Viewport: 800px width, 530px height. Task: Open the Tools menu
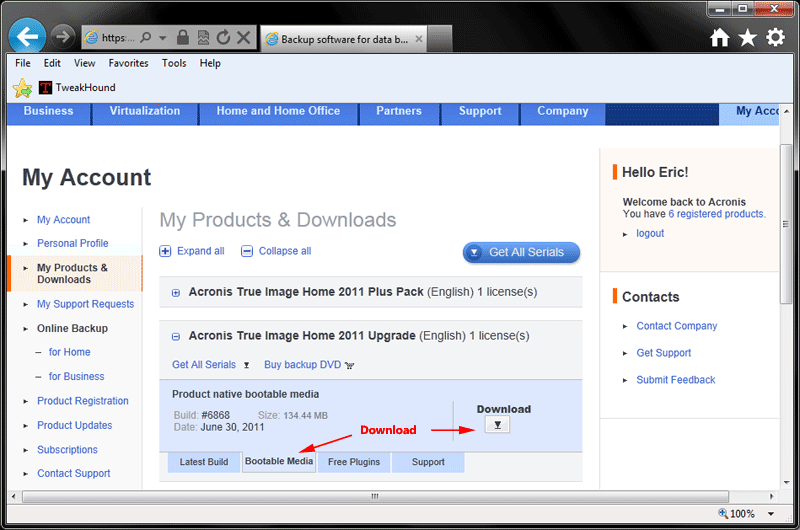174,63
